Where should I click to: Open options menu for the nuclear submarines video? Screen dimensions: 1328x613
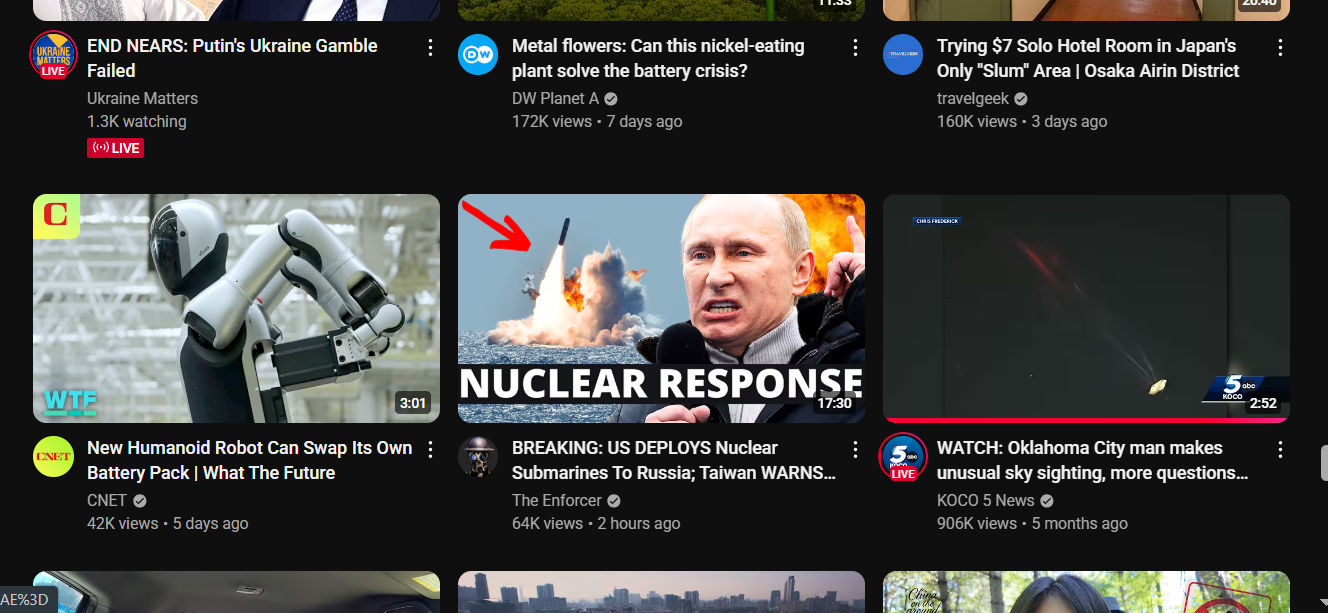tap(855, 449)
